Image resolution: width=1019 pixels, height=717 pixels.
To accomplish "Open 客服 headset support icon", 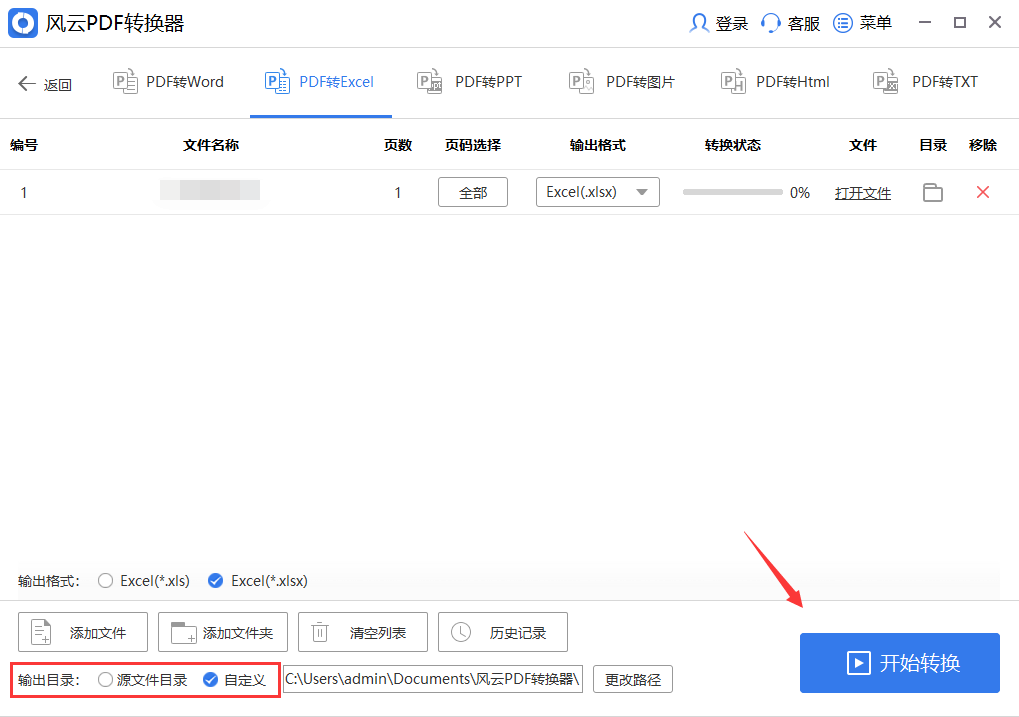I will [x=771, y=23].
